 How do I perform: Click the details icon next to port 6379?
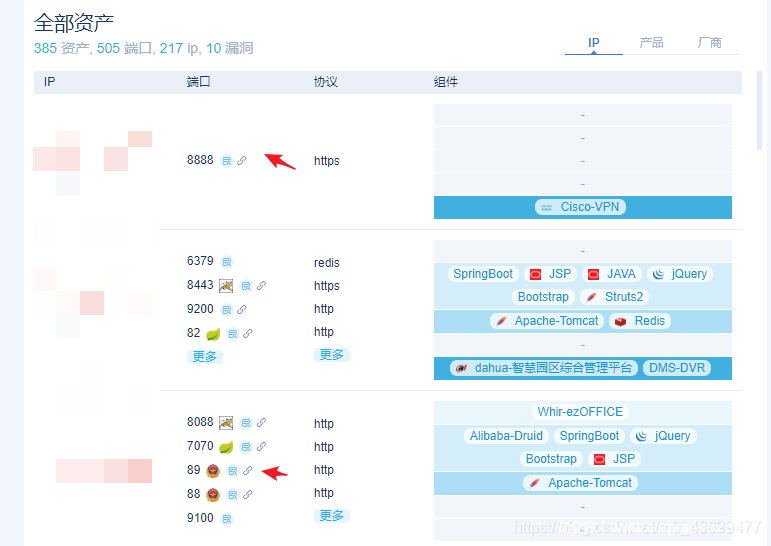coord(226,262)
